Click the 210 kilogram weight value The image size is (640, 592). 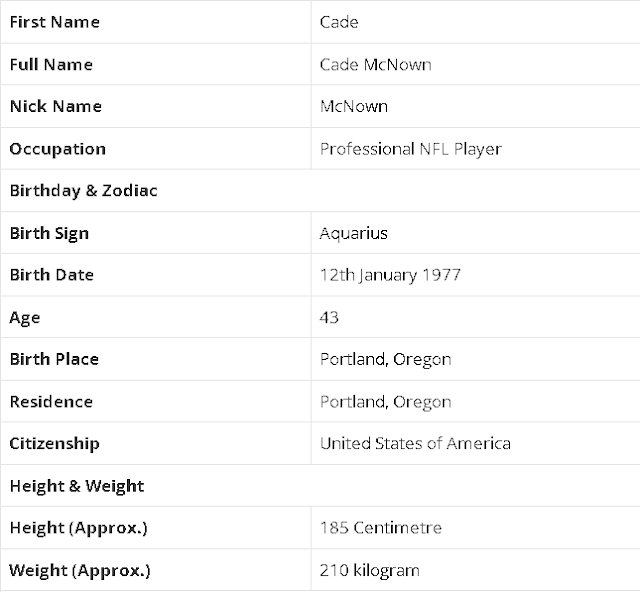pyautogui.click(x=369, y=571)
